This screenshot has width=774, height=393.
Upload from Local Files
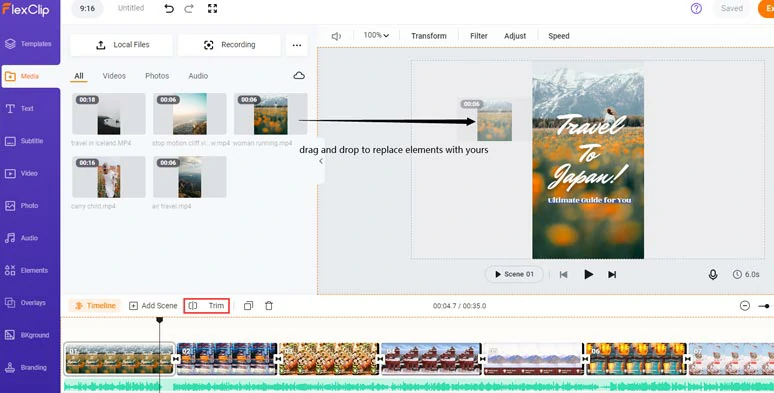pyautogui.click(x=121, y=45)
